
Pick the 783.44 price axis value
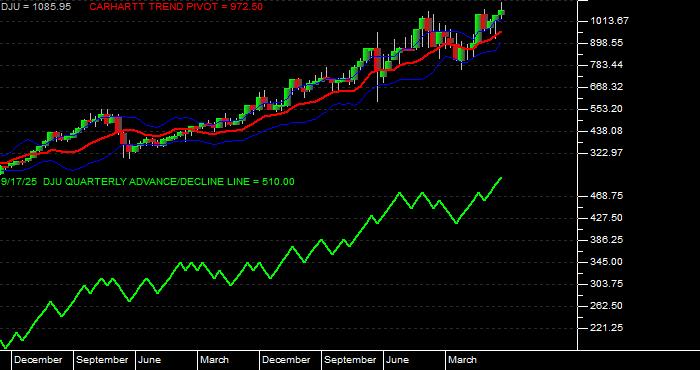[x=603, y=65]
